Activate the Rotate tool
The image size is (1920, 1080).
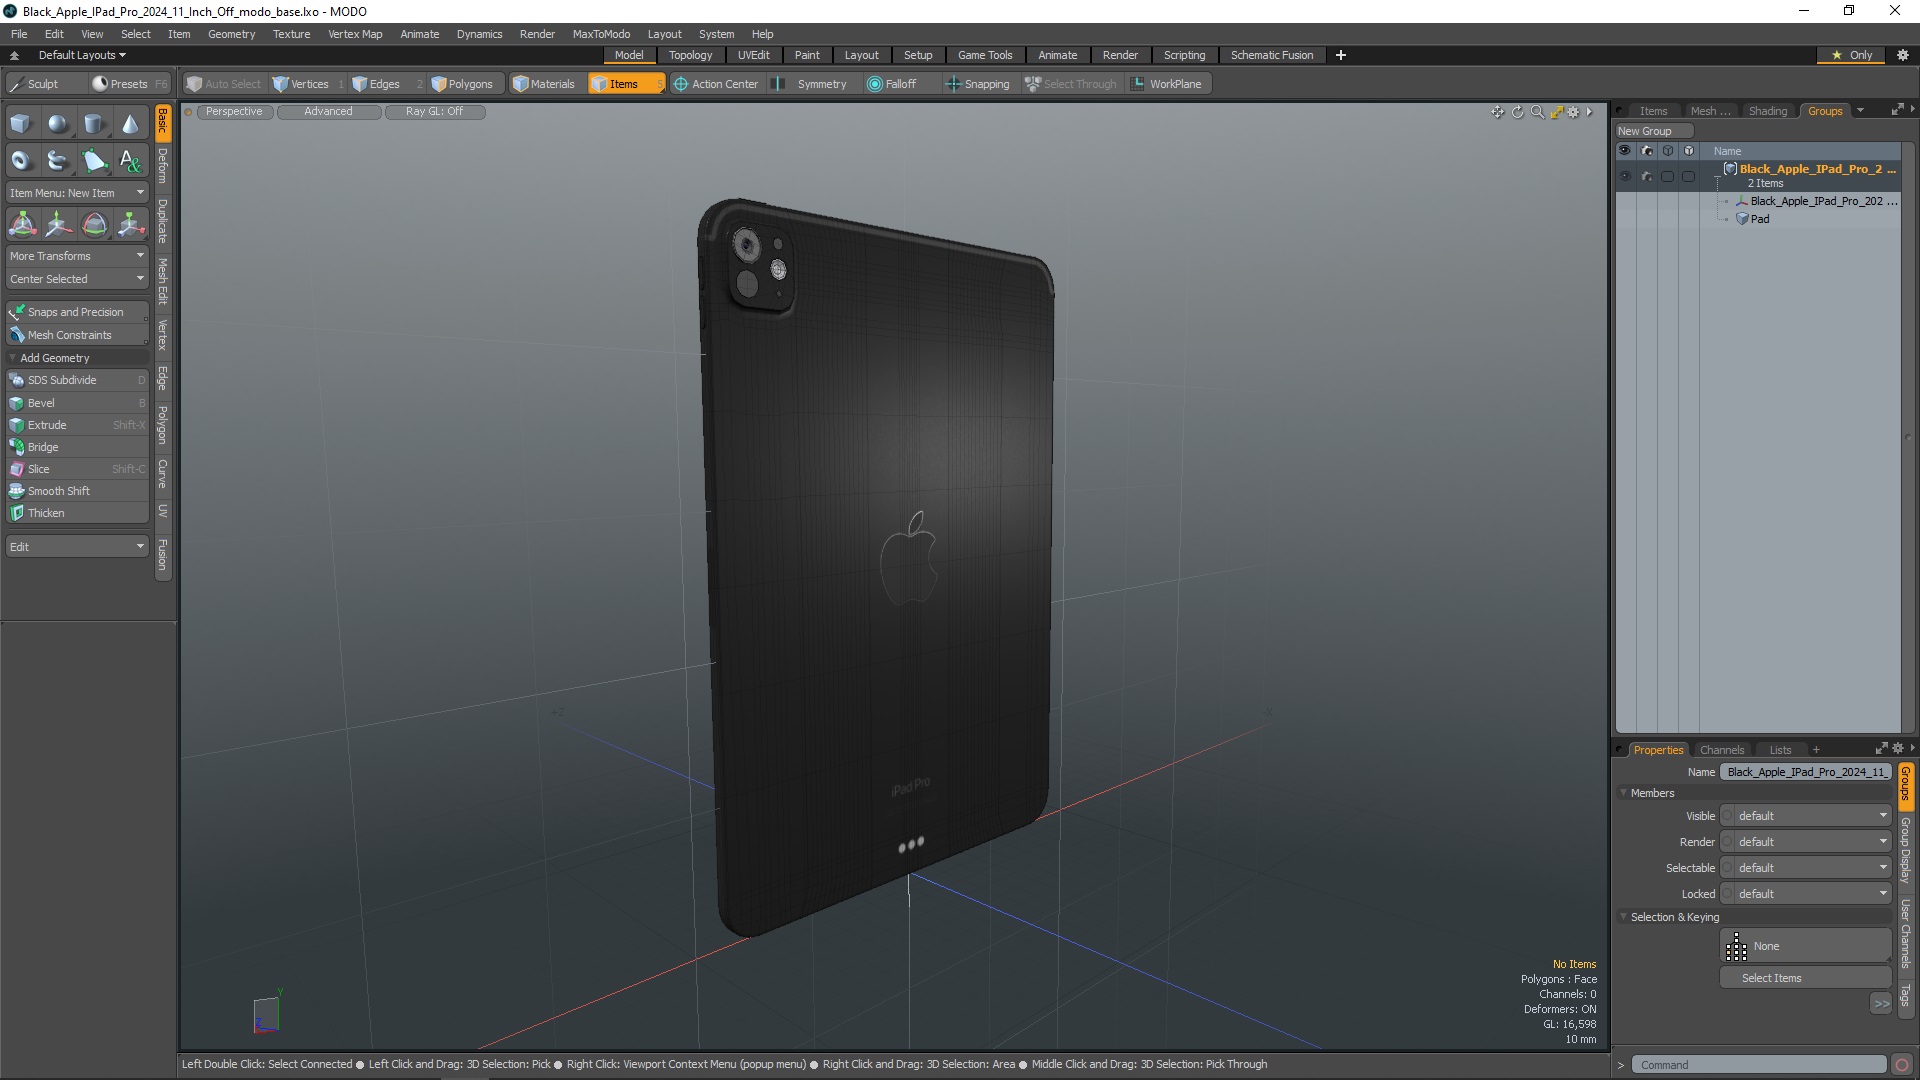[x=94, y=224]
